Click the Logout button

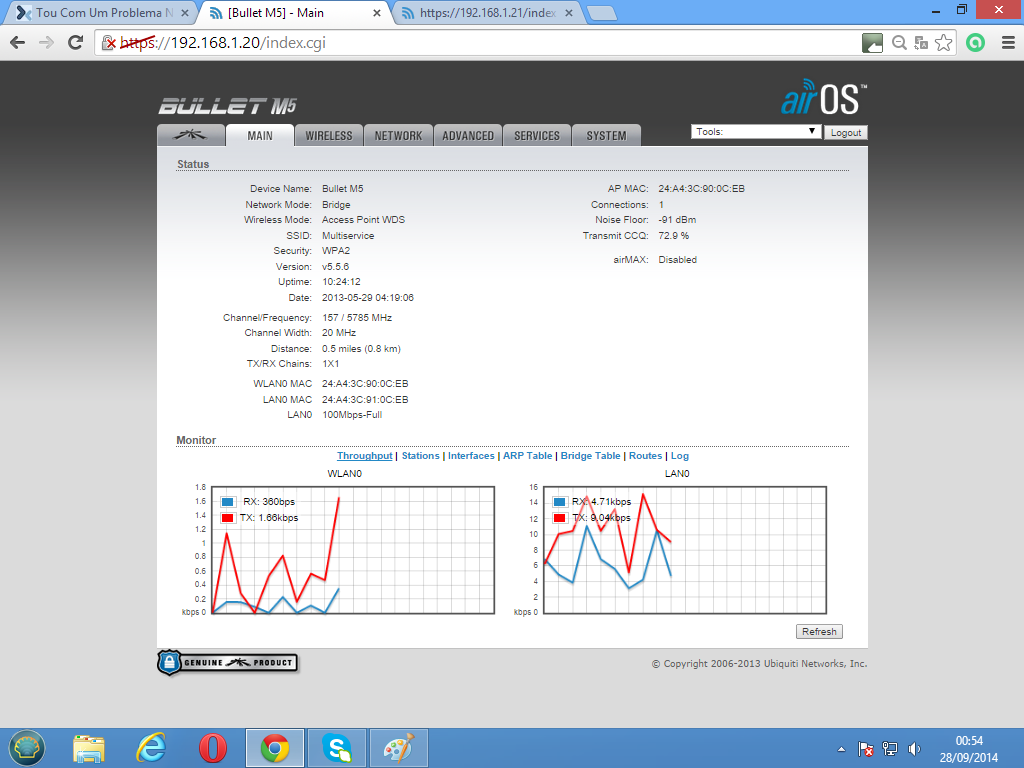click(x=846, y=132)
